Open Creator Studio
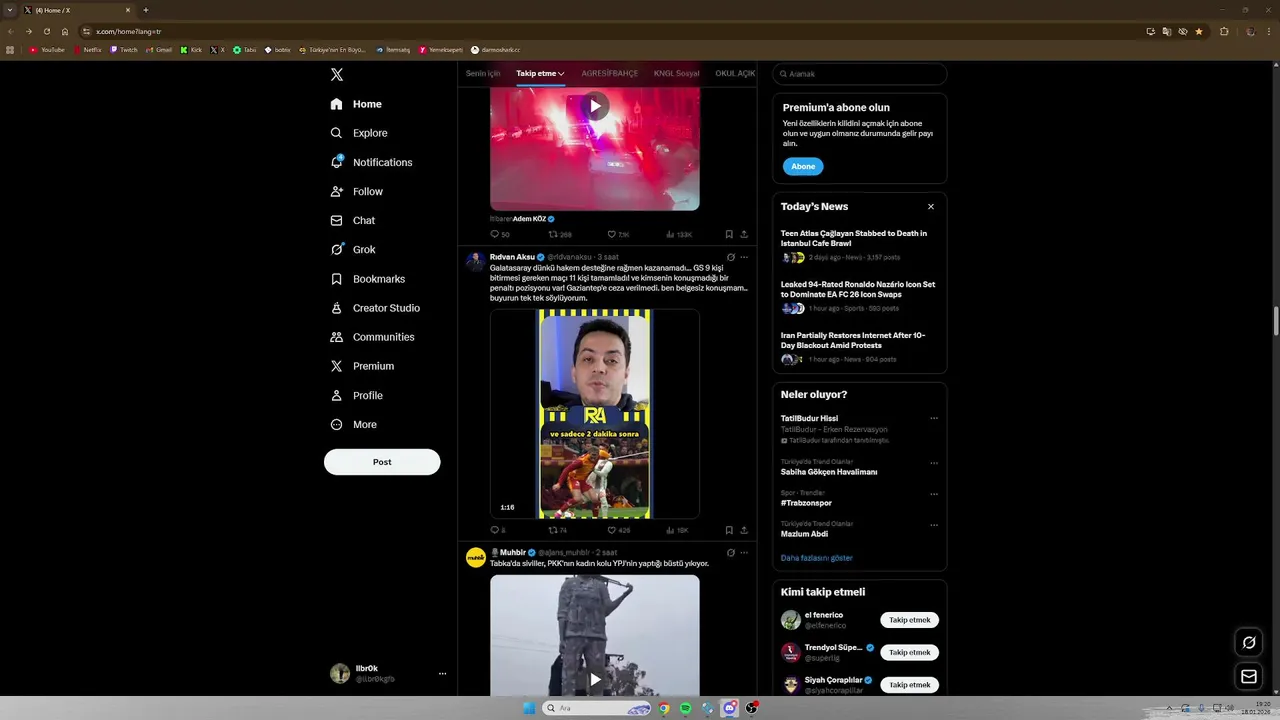Screen dimensions: 1280x720 coord(375,308)
